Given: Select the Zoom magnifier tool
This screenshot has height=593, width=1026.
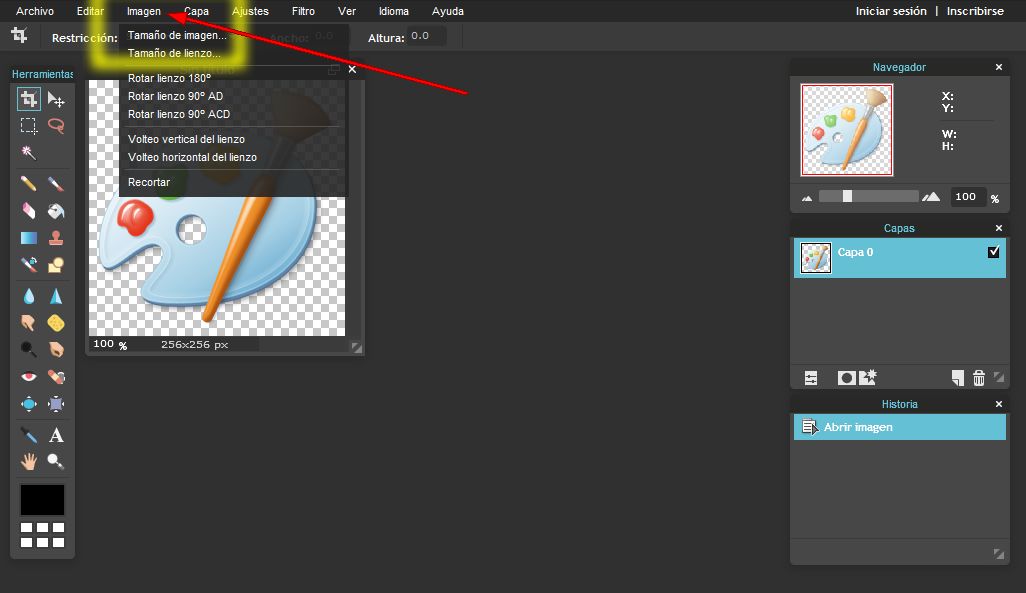Looking at the screenshot, I should [x=56, y=461].
